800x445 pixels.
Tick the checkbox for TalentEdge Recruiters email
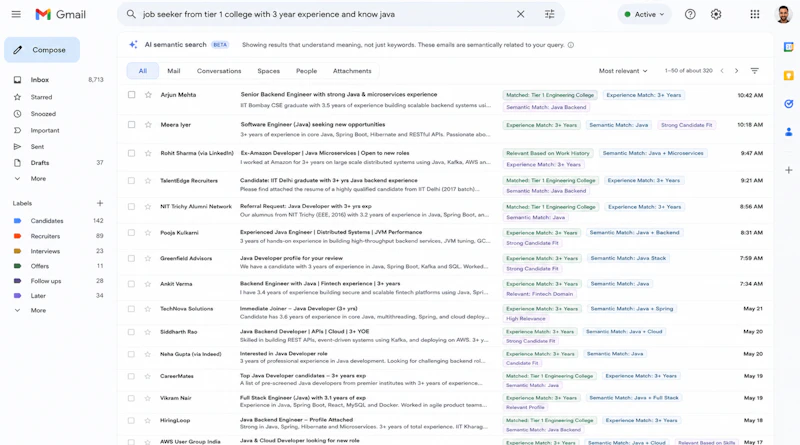[x=132, y=181]
